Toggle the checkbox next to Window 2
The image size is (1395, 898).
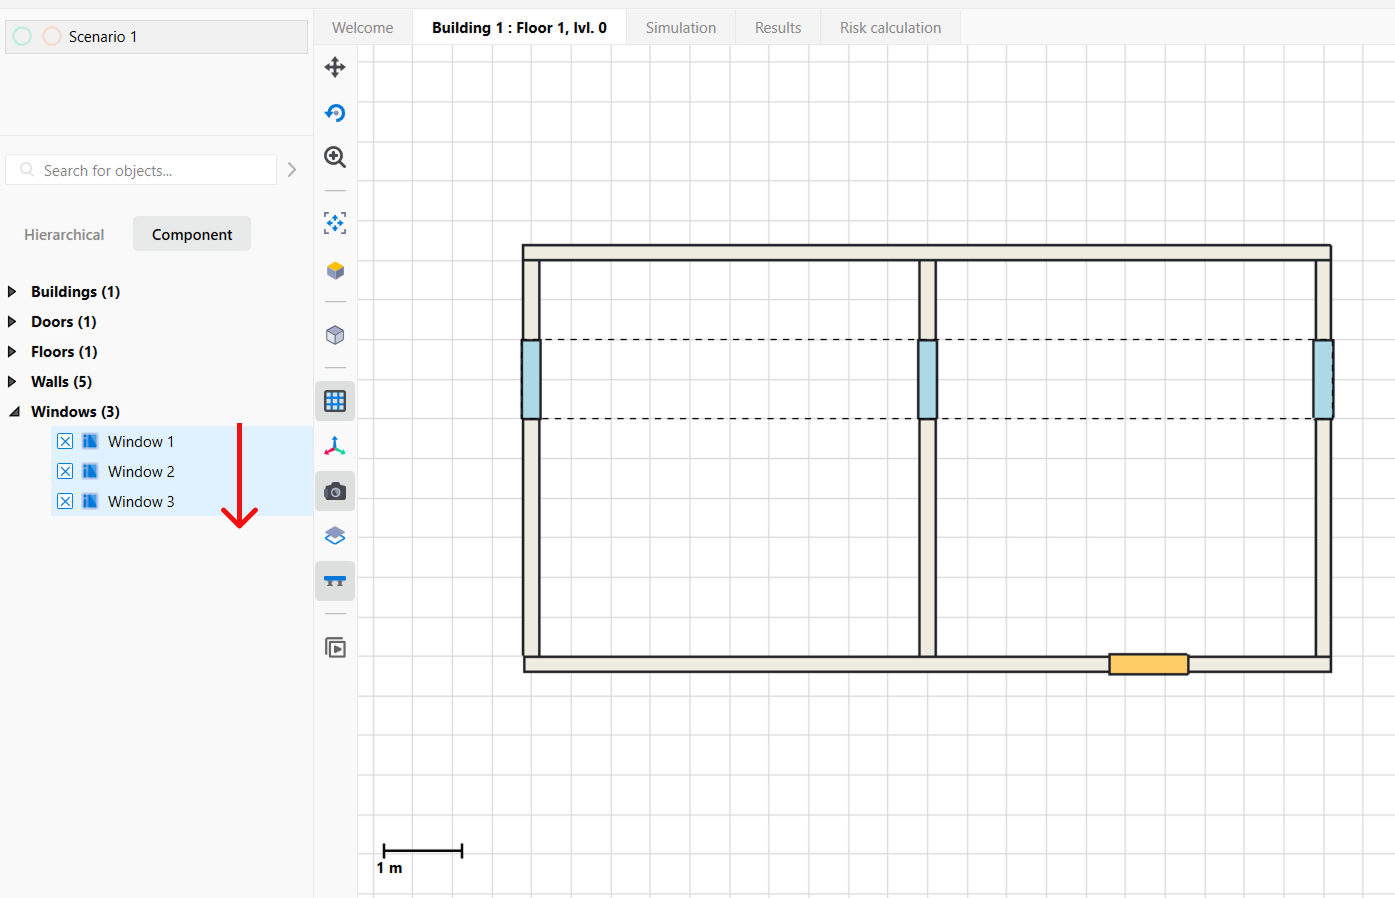tap(65, 471)
